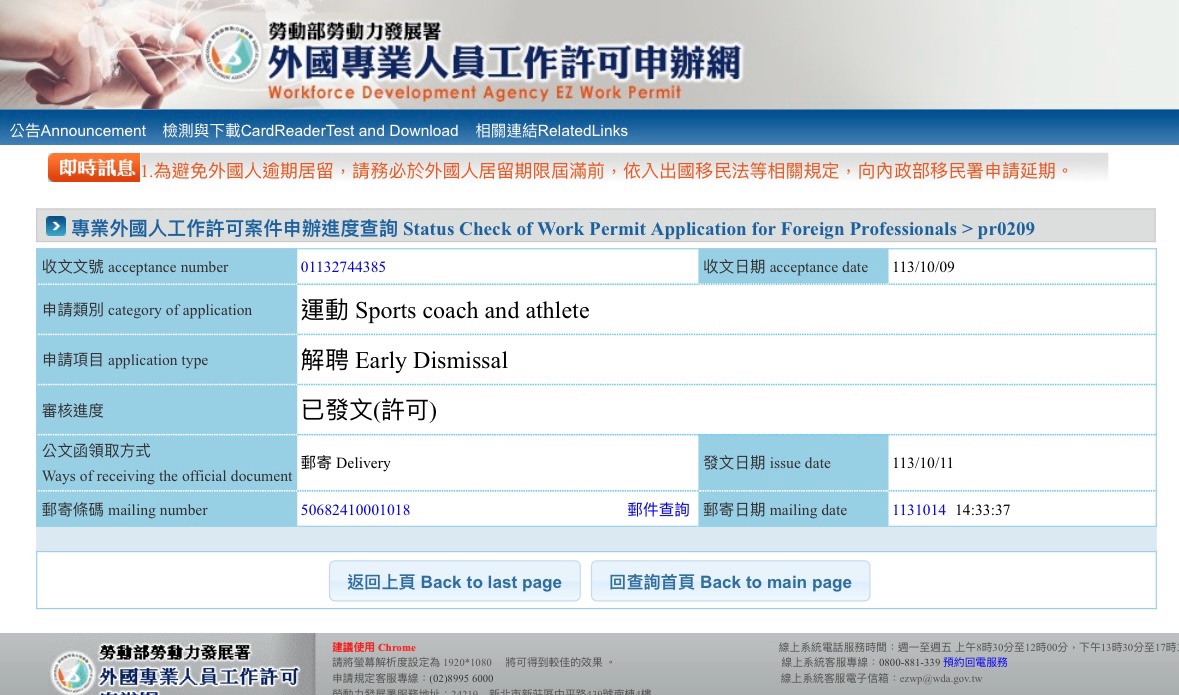1179x695 pixels.
Task: Click the acceptance number 01132744385
Action: pos(343,267)
